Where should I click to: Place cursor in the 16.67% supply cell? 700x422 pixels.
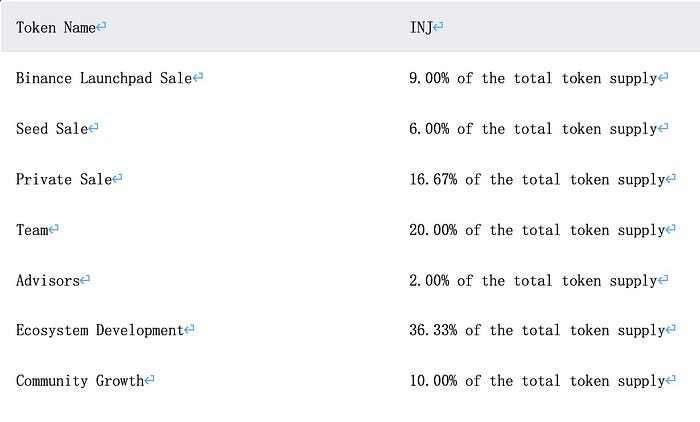[x=536, y=179]
